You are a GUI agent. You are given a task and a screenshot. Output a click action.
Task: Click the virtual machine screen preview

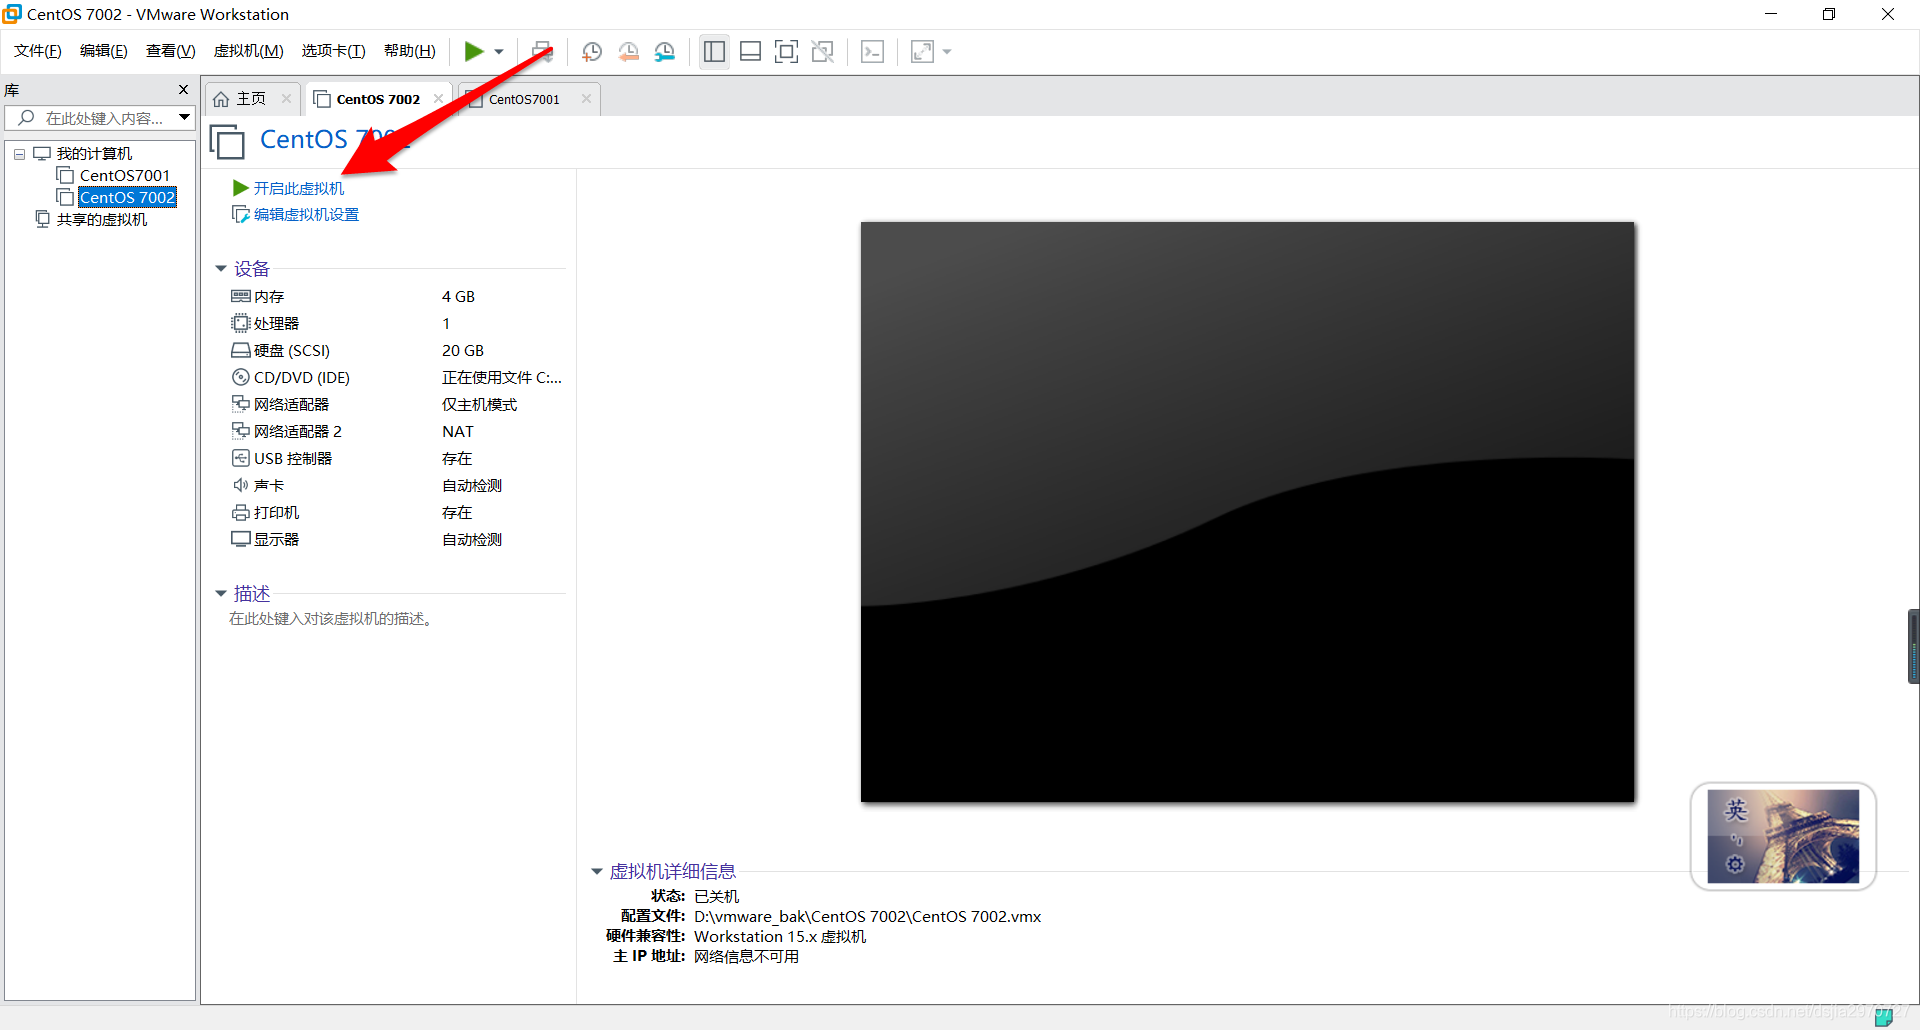click(1247, 512)
